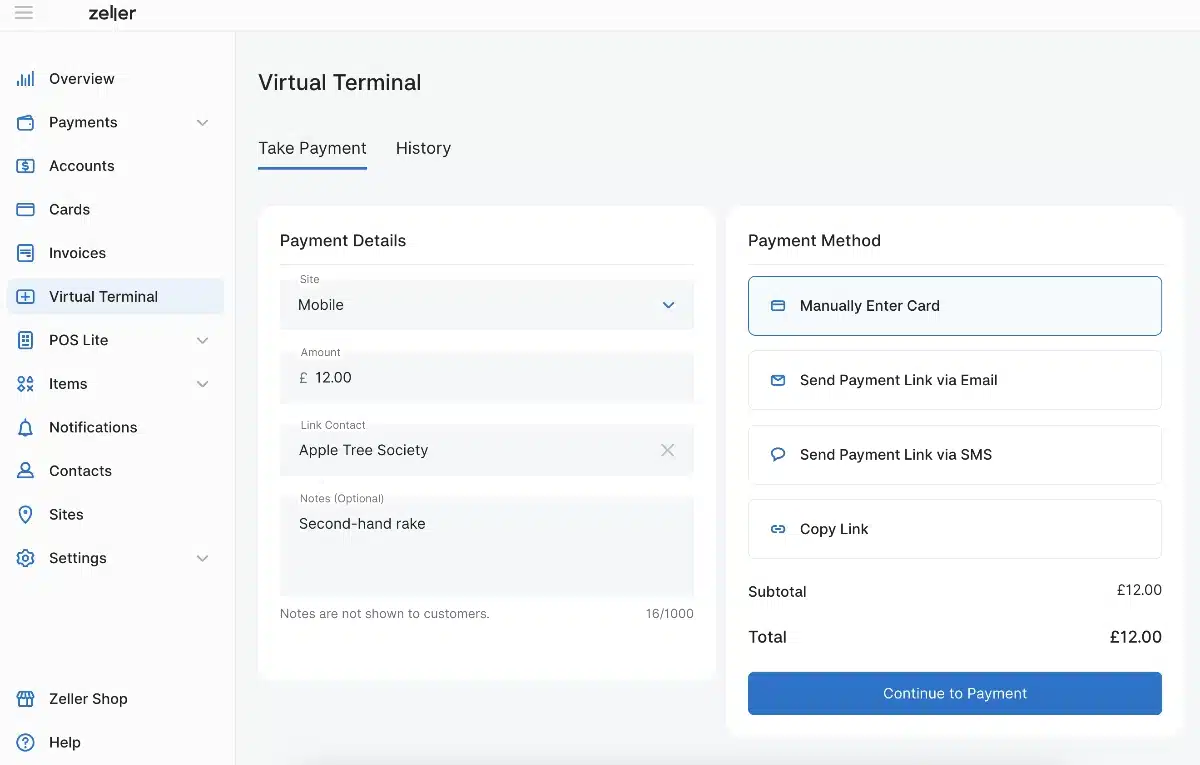The width and height of the screenshot is (1200, 765).
Task: Open the hamburger menu icon
Action: [x=24, y=13]
